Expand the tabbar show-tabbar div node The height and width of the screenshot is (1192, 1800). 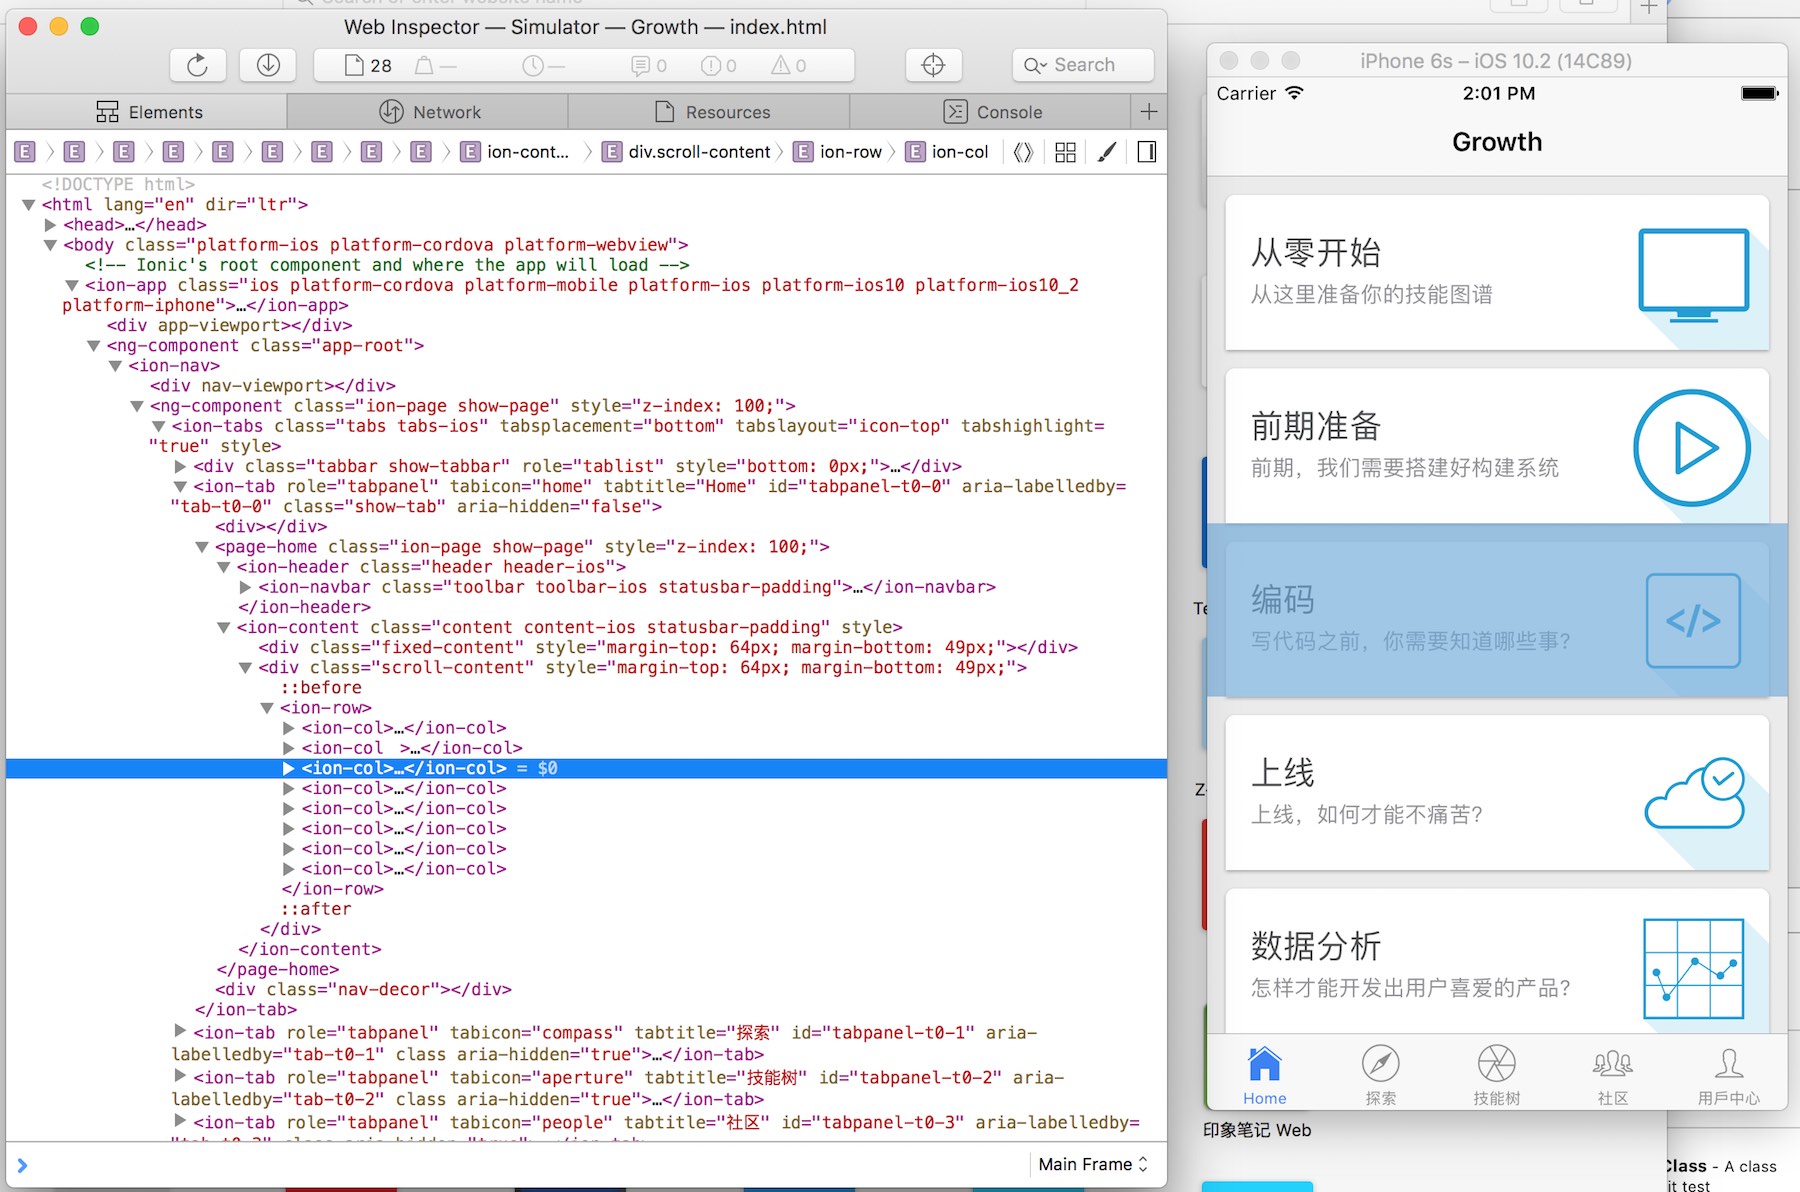click(x=180, y=466)
